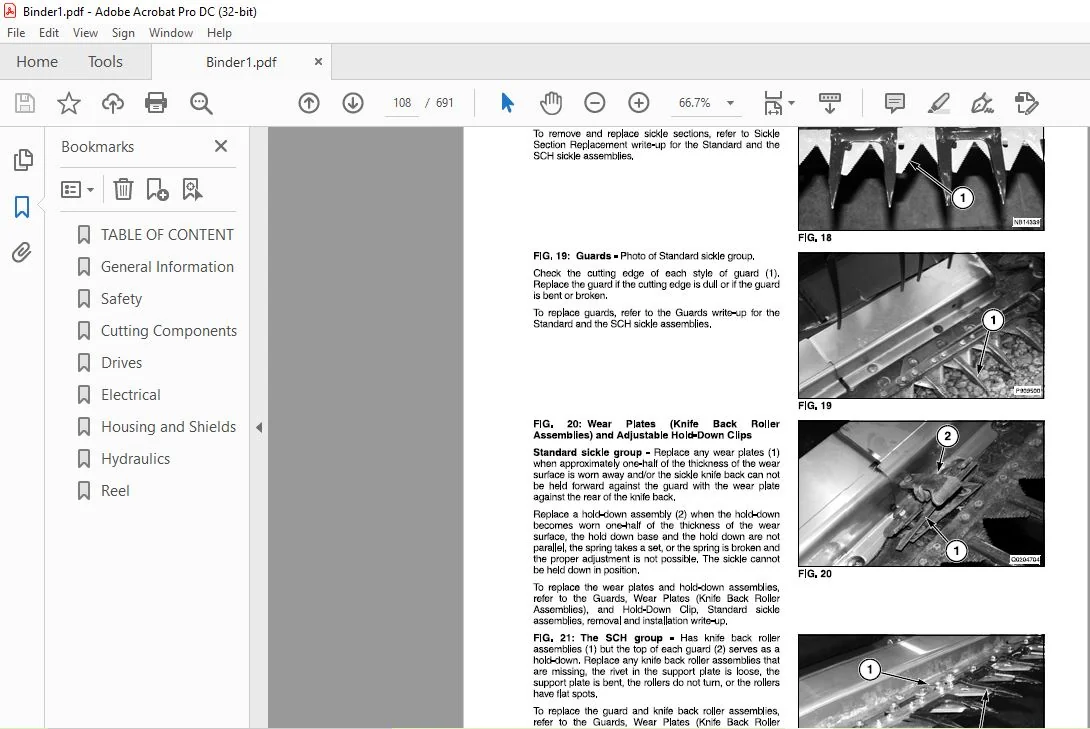1090x729 pixels.
Task: Print the document
Action: pyautogui.click(x=156, y=103)
